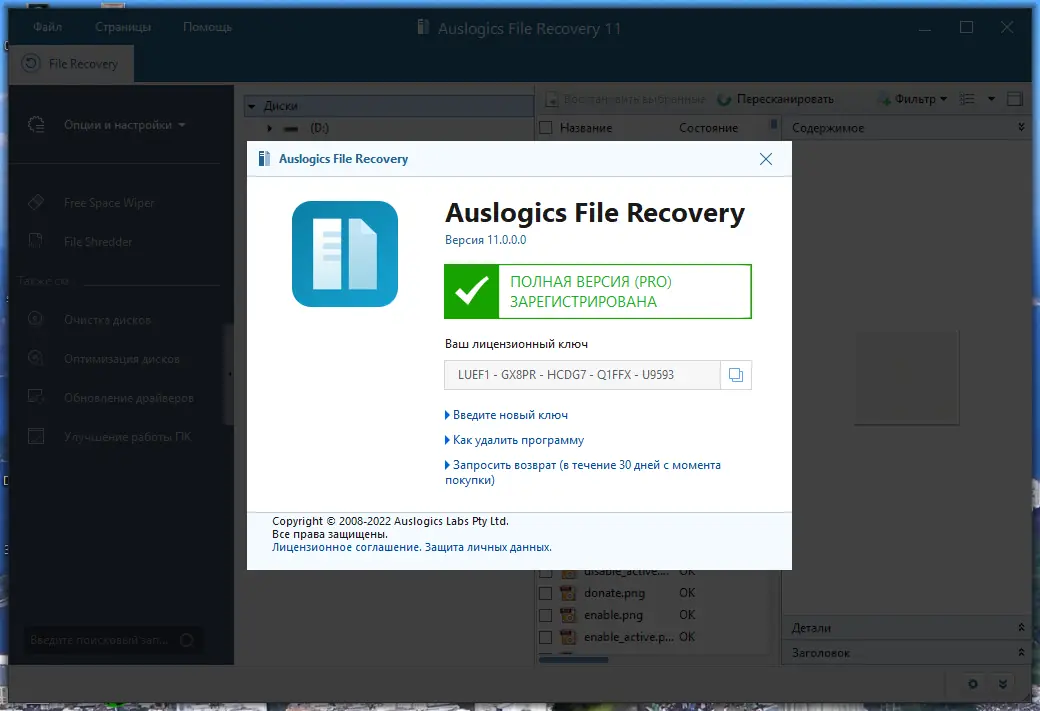Viewport: 1040px width, 711px height.
Task: Open the Страницы menu
Action: click(x=123, y=27)
